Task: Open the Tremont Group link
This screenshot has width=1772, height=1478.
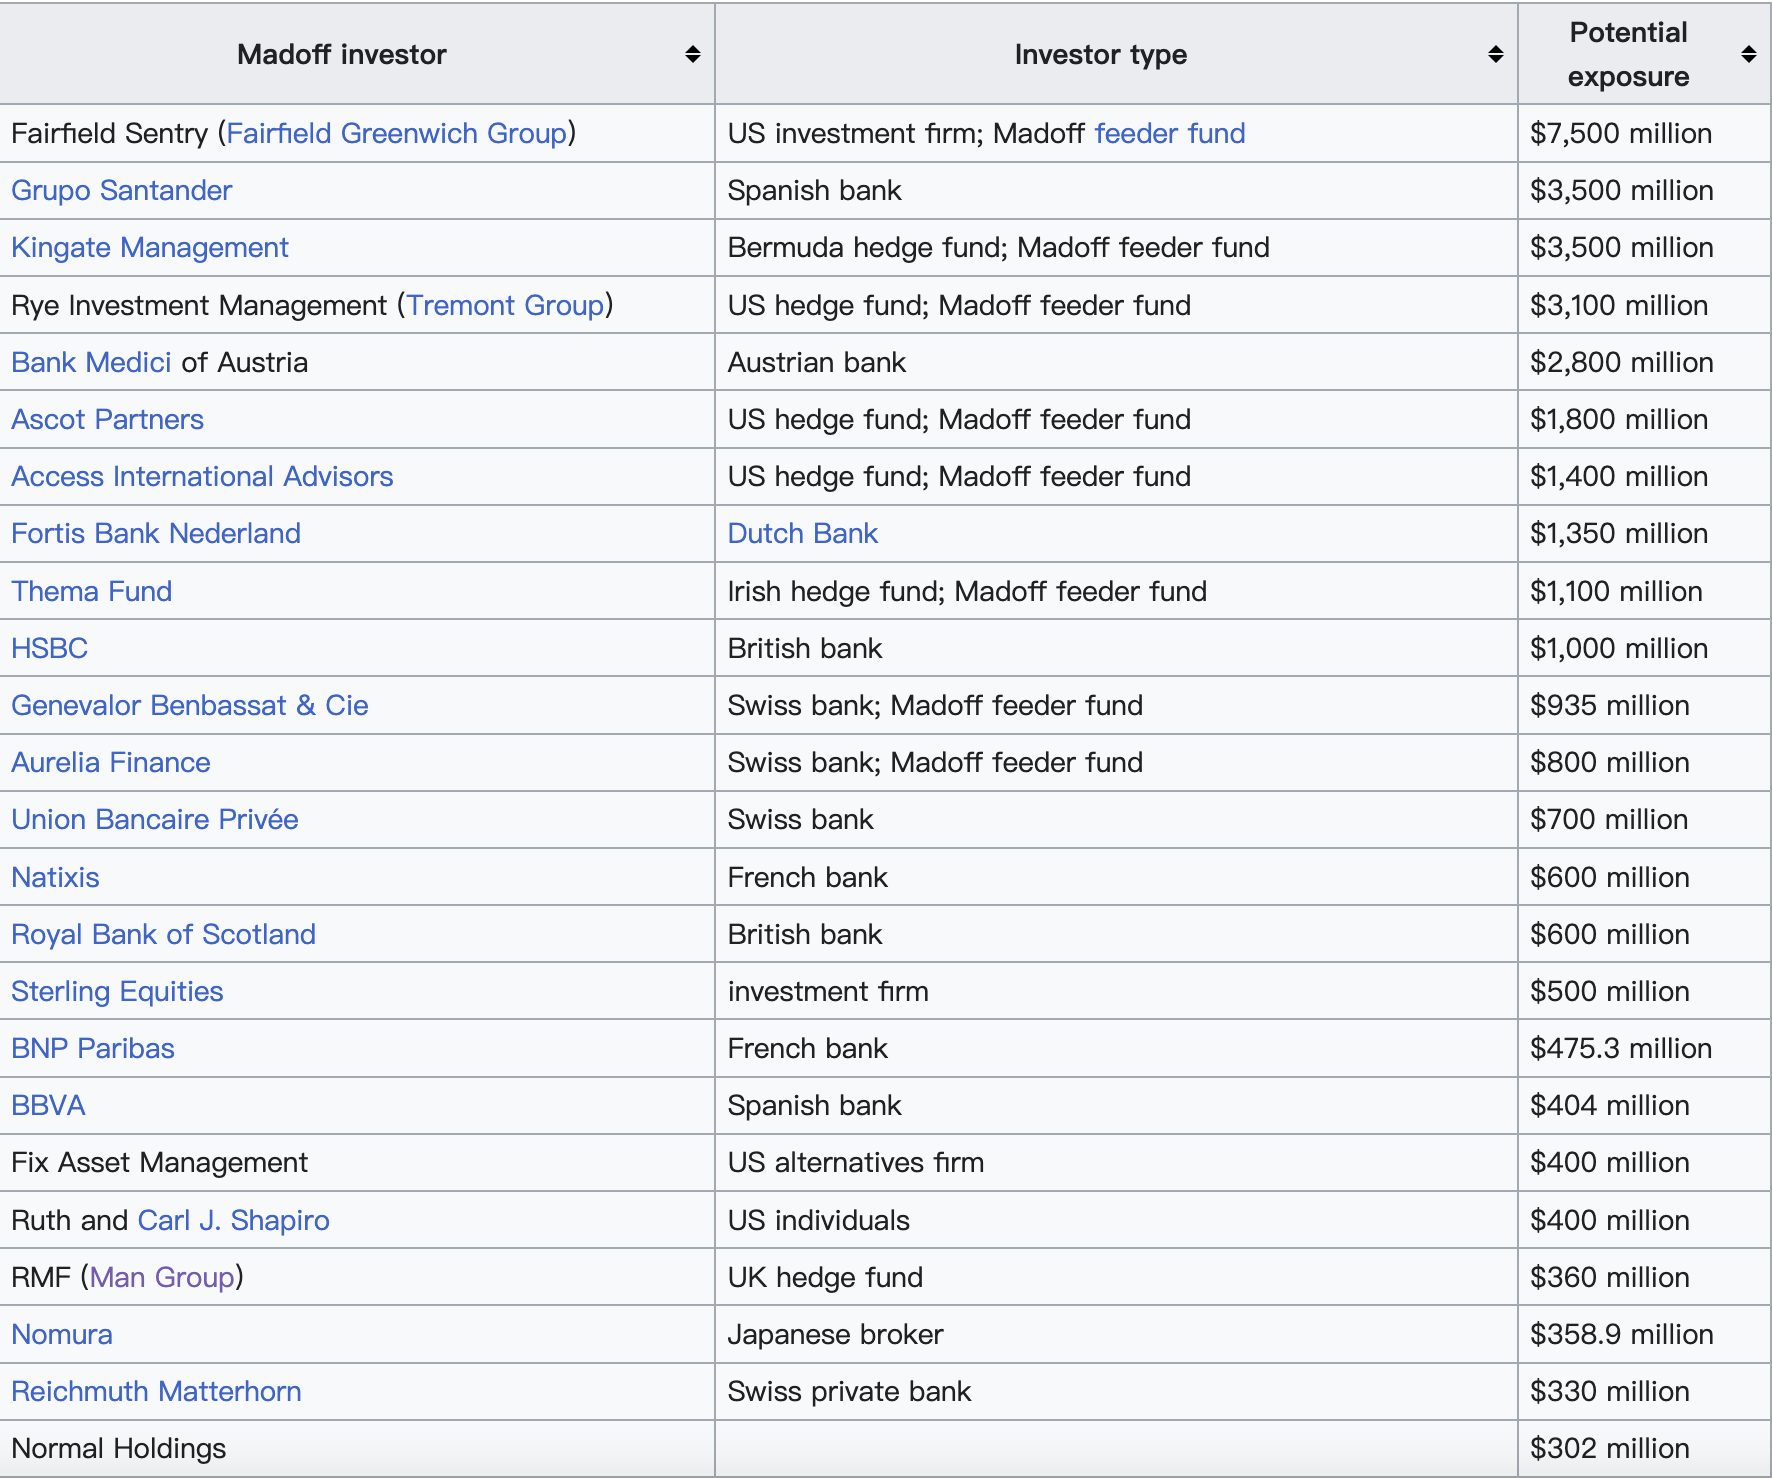Action: tap(505, 305)
